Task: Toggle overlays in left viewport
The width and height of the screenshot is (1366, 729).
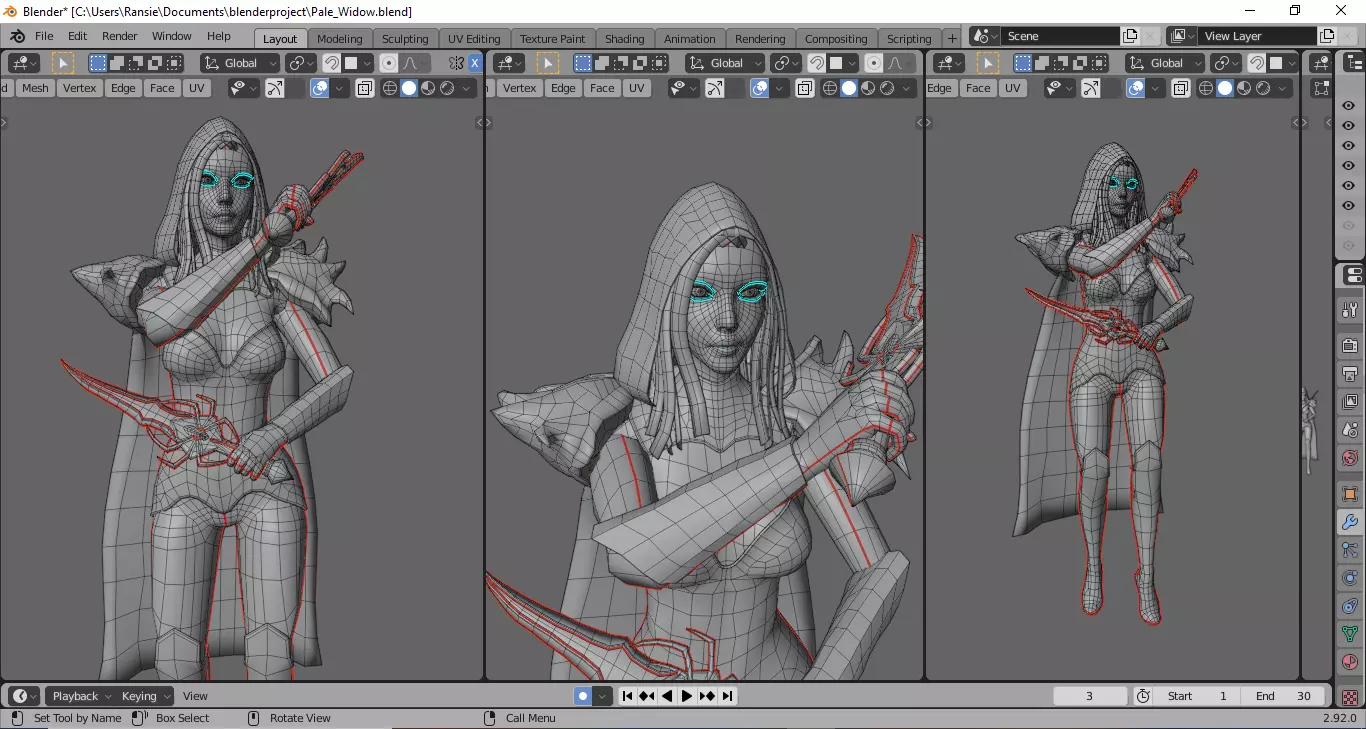Action: click(320, 88)
